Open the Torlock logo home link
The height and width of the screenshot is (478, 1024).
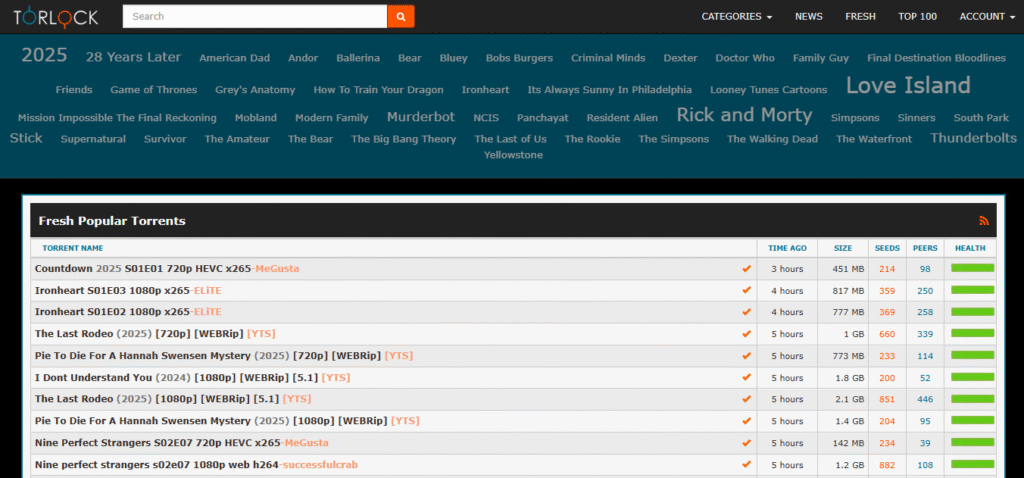(x=56, y=16)
